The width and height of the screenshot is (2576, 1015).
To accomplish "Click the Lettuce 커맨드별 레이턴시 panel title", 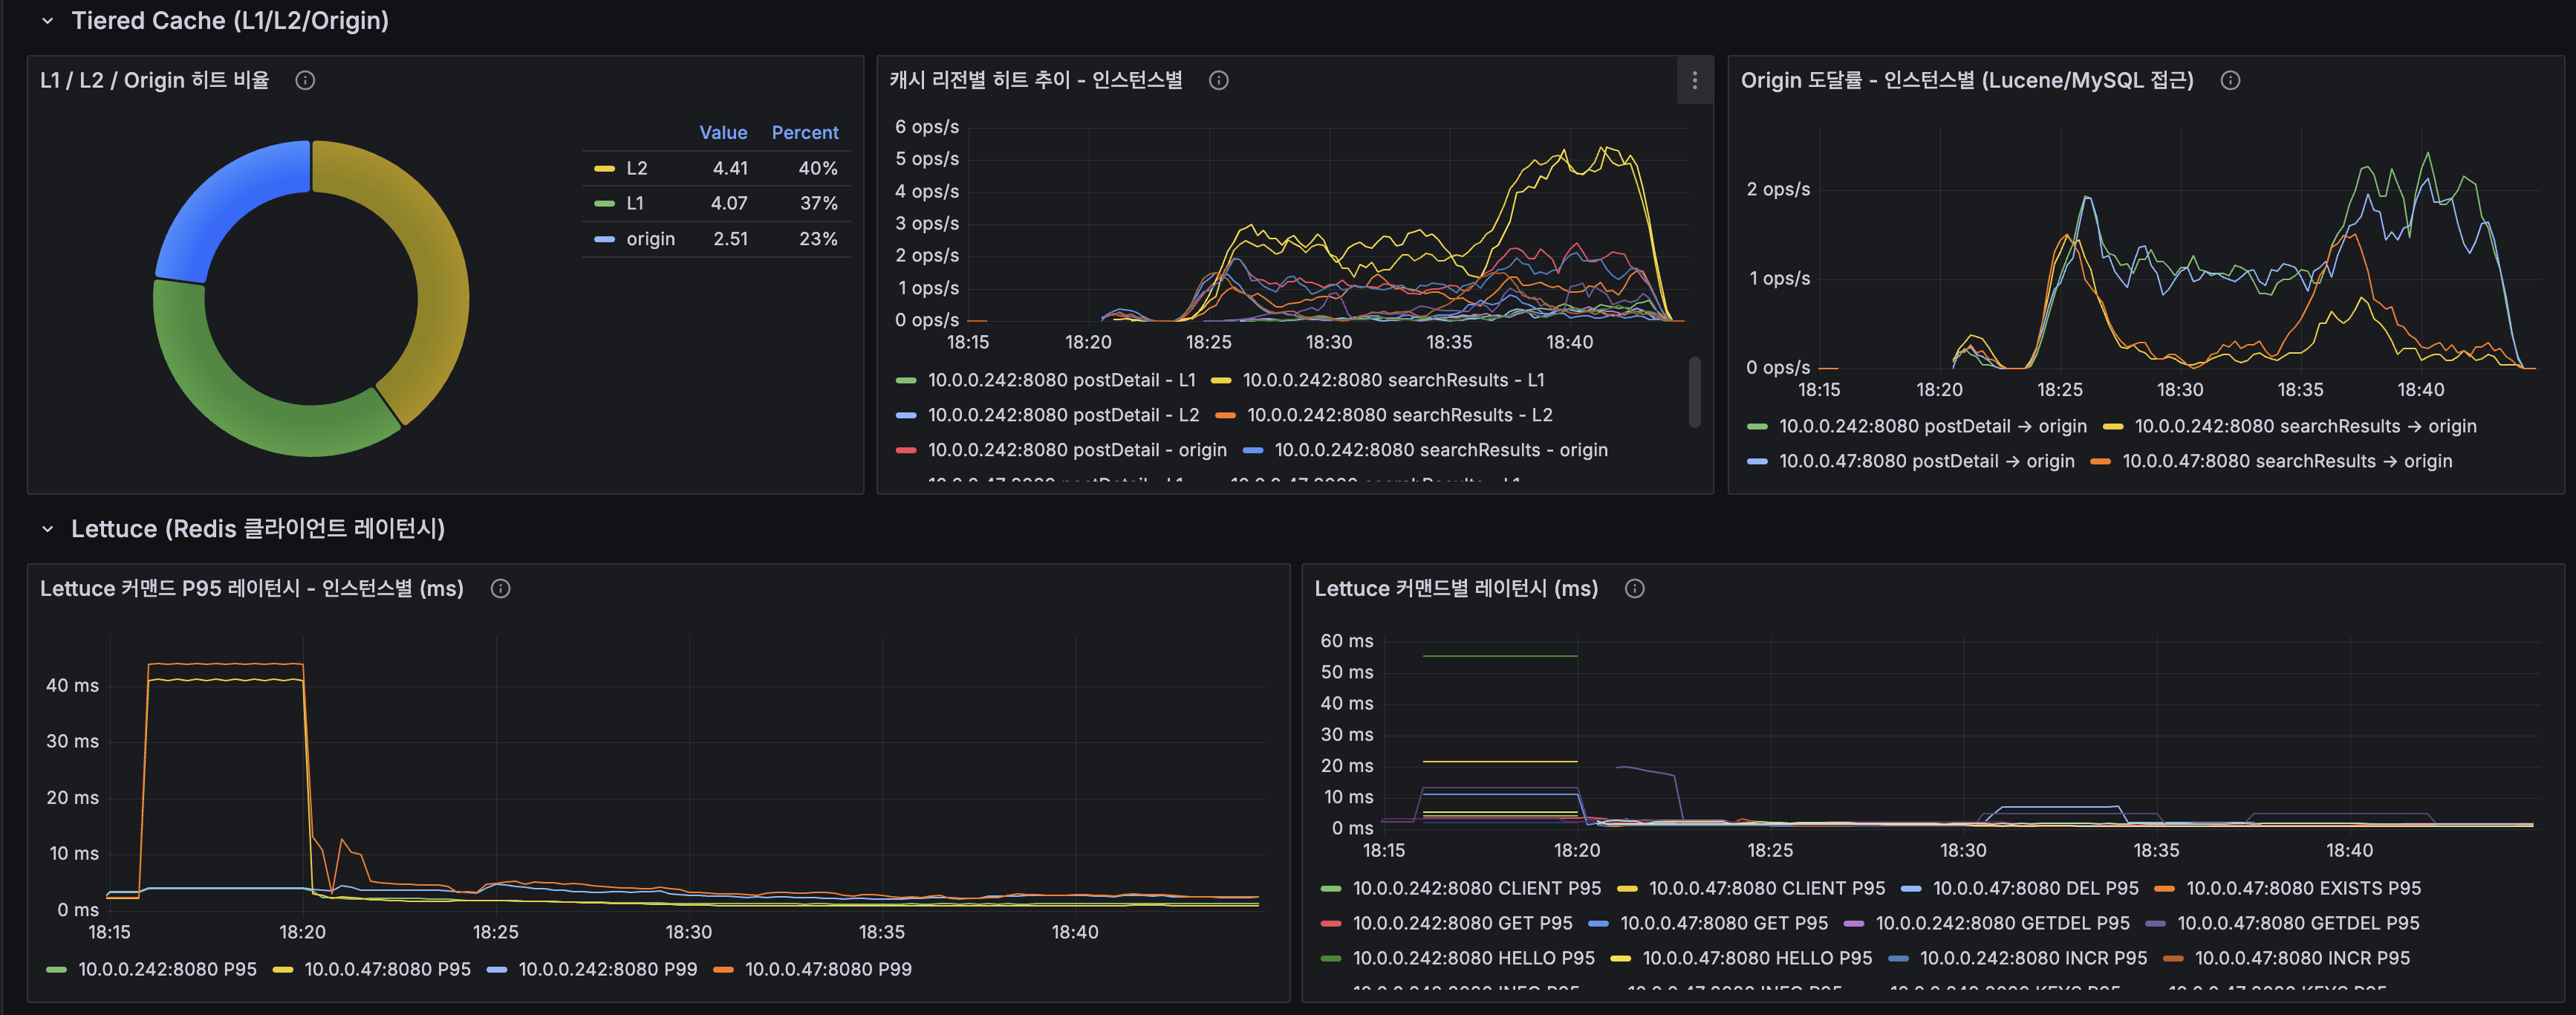I will click(x=1455, y=588).
